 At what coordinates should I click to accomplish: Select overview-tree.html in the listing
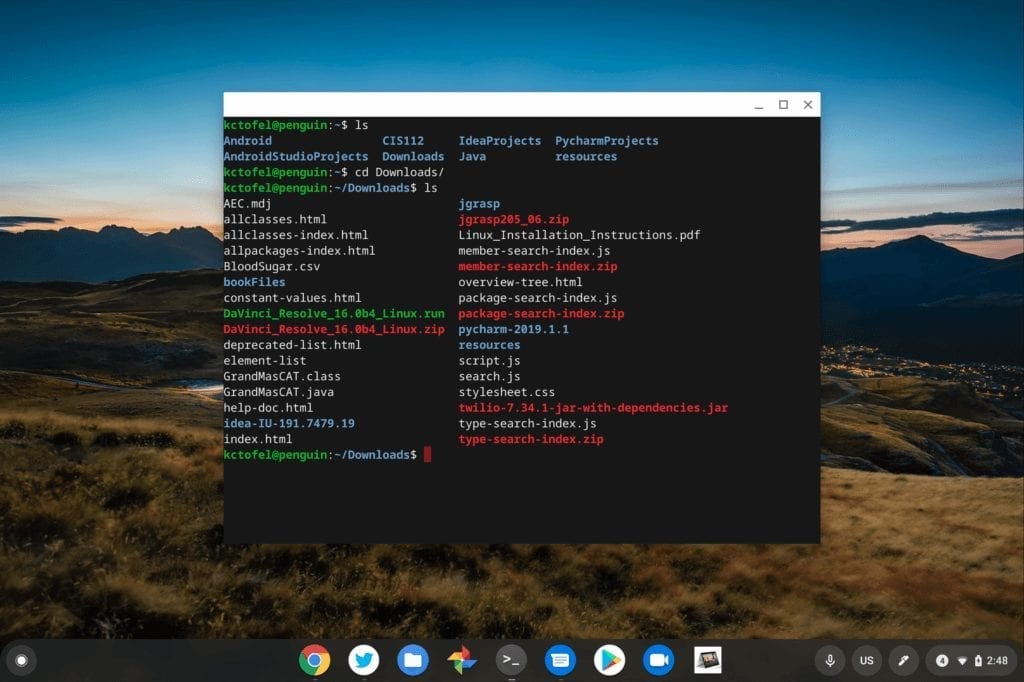[x=520, y=282]
